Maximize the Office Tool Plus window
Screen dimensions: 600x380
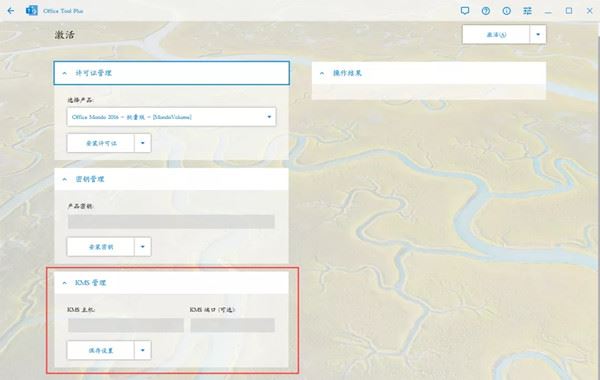click(x=569, y=11)
